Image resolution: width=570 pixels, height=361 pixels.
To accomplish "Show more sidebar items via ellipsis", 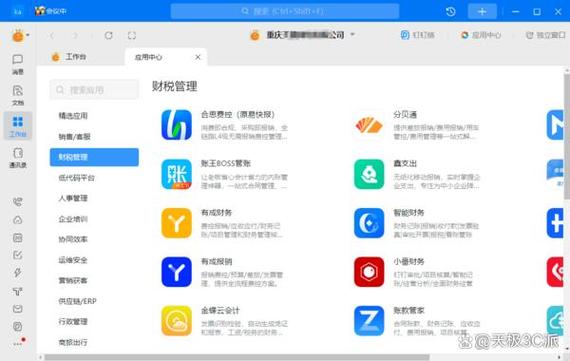I will click(18, 343).
